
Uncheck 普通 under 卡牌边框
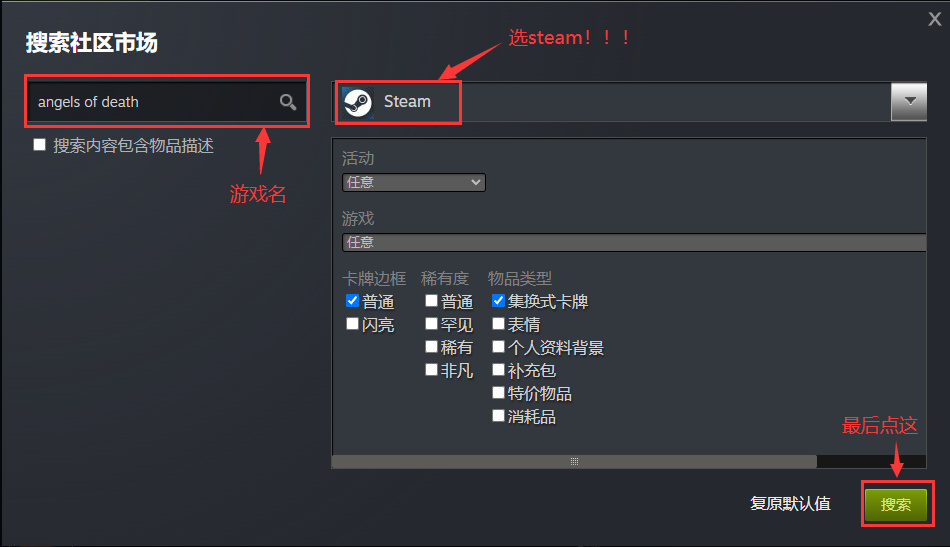[x=352, y=300]
